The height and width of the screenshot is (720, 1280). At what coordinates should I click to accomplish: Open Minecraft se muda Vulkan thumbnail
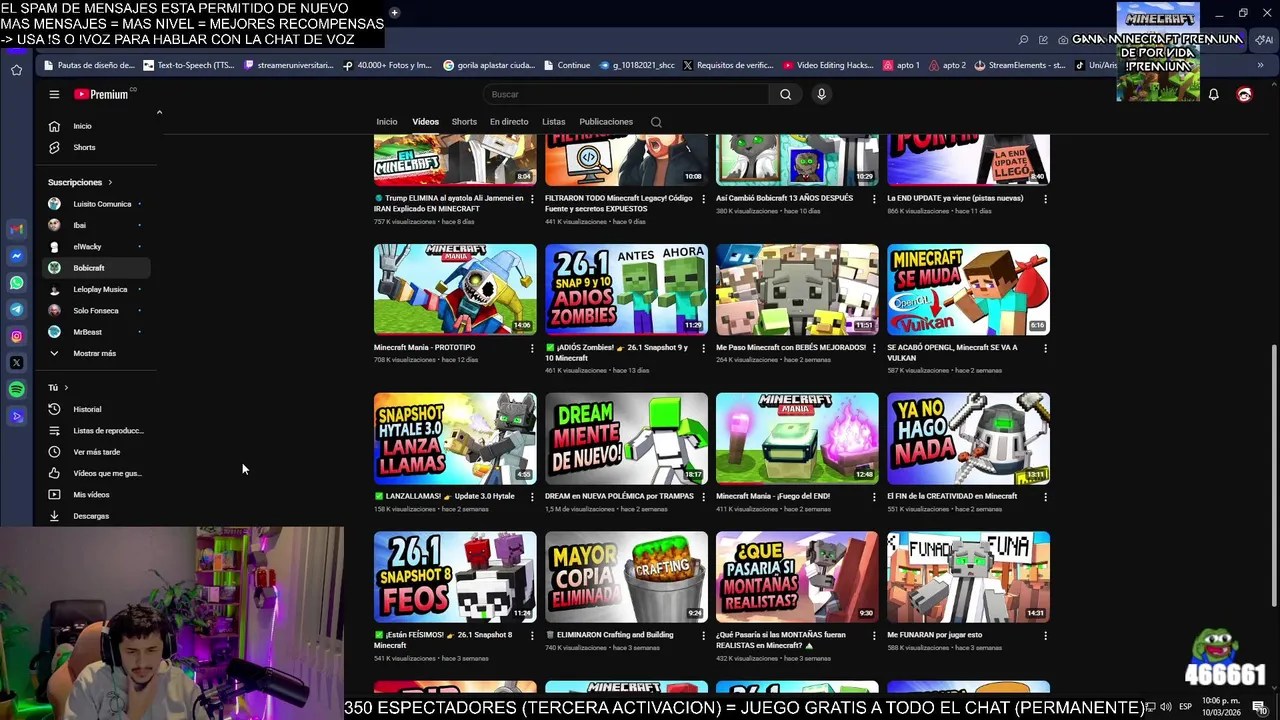click(968, 289)
